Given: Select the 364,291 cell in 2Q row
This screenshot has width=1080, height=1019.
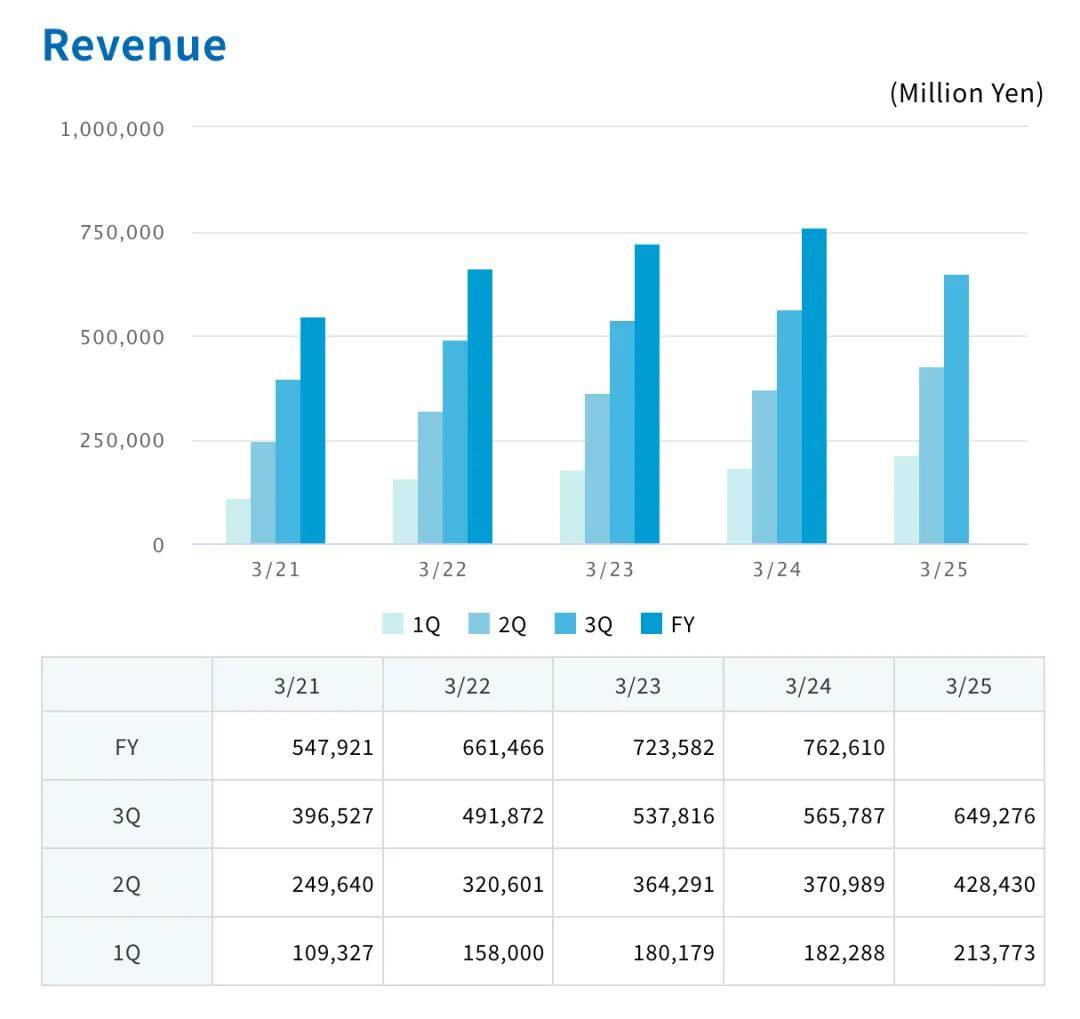Looking at the screenshot, I should (x=638, y=884).
